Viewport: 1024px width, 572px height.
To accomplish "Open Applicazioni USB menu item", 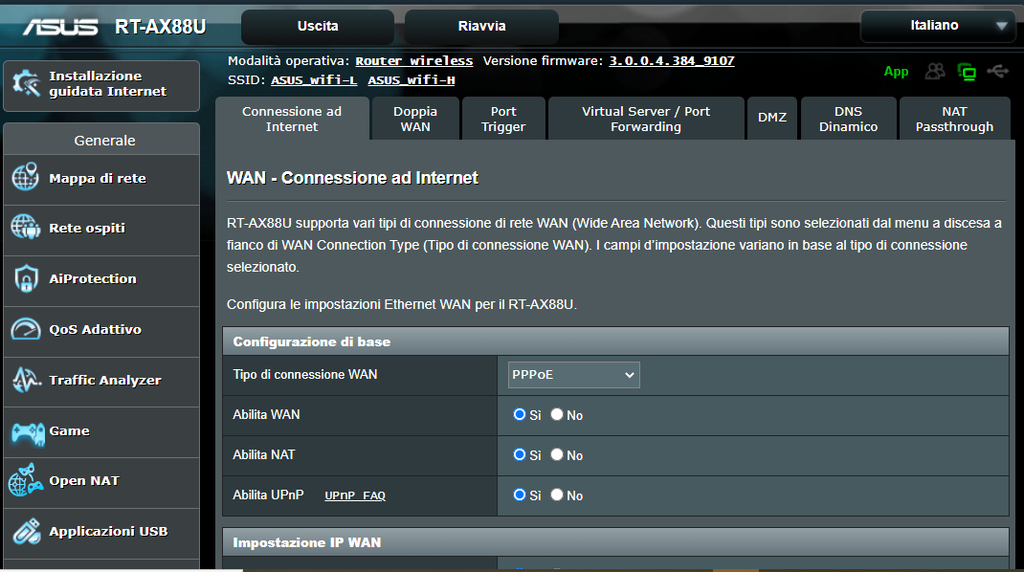I will point(101,532).
